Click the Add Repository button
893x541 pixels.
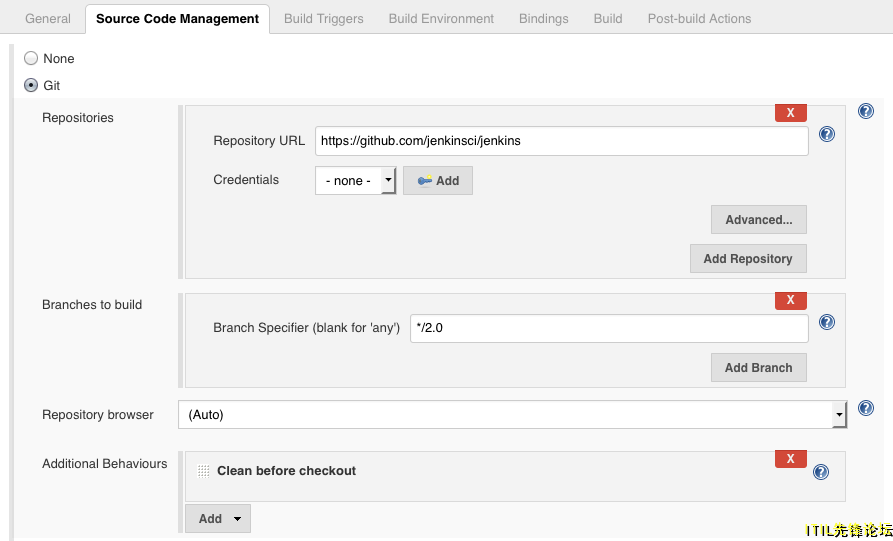(748, 259)
